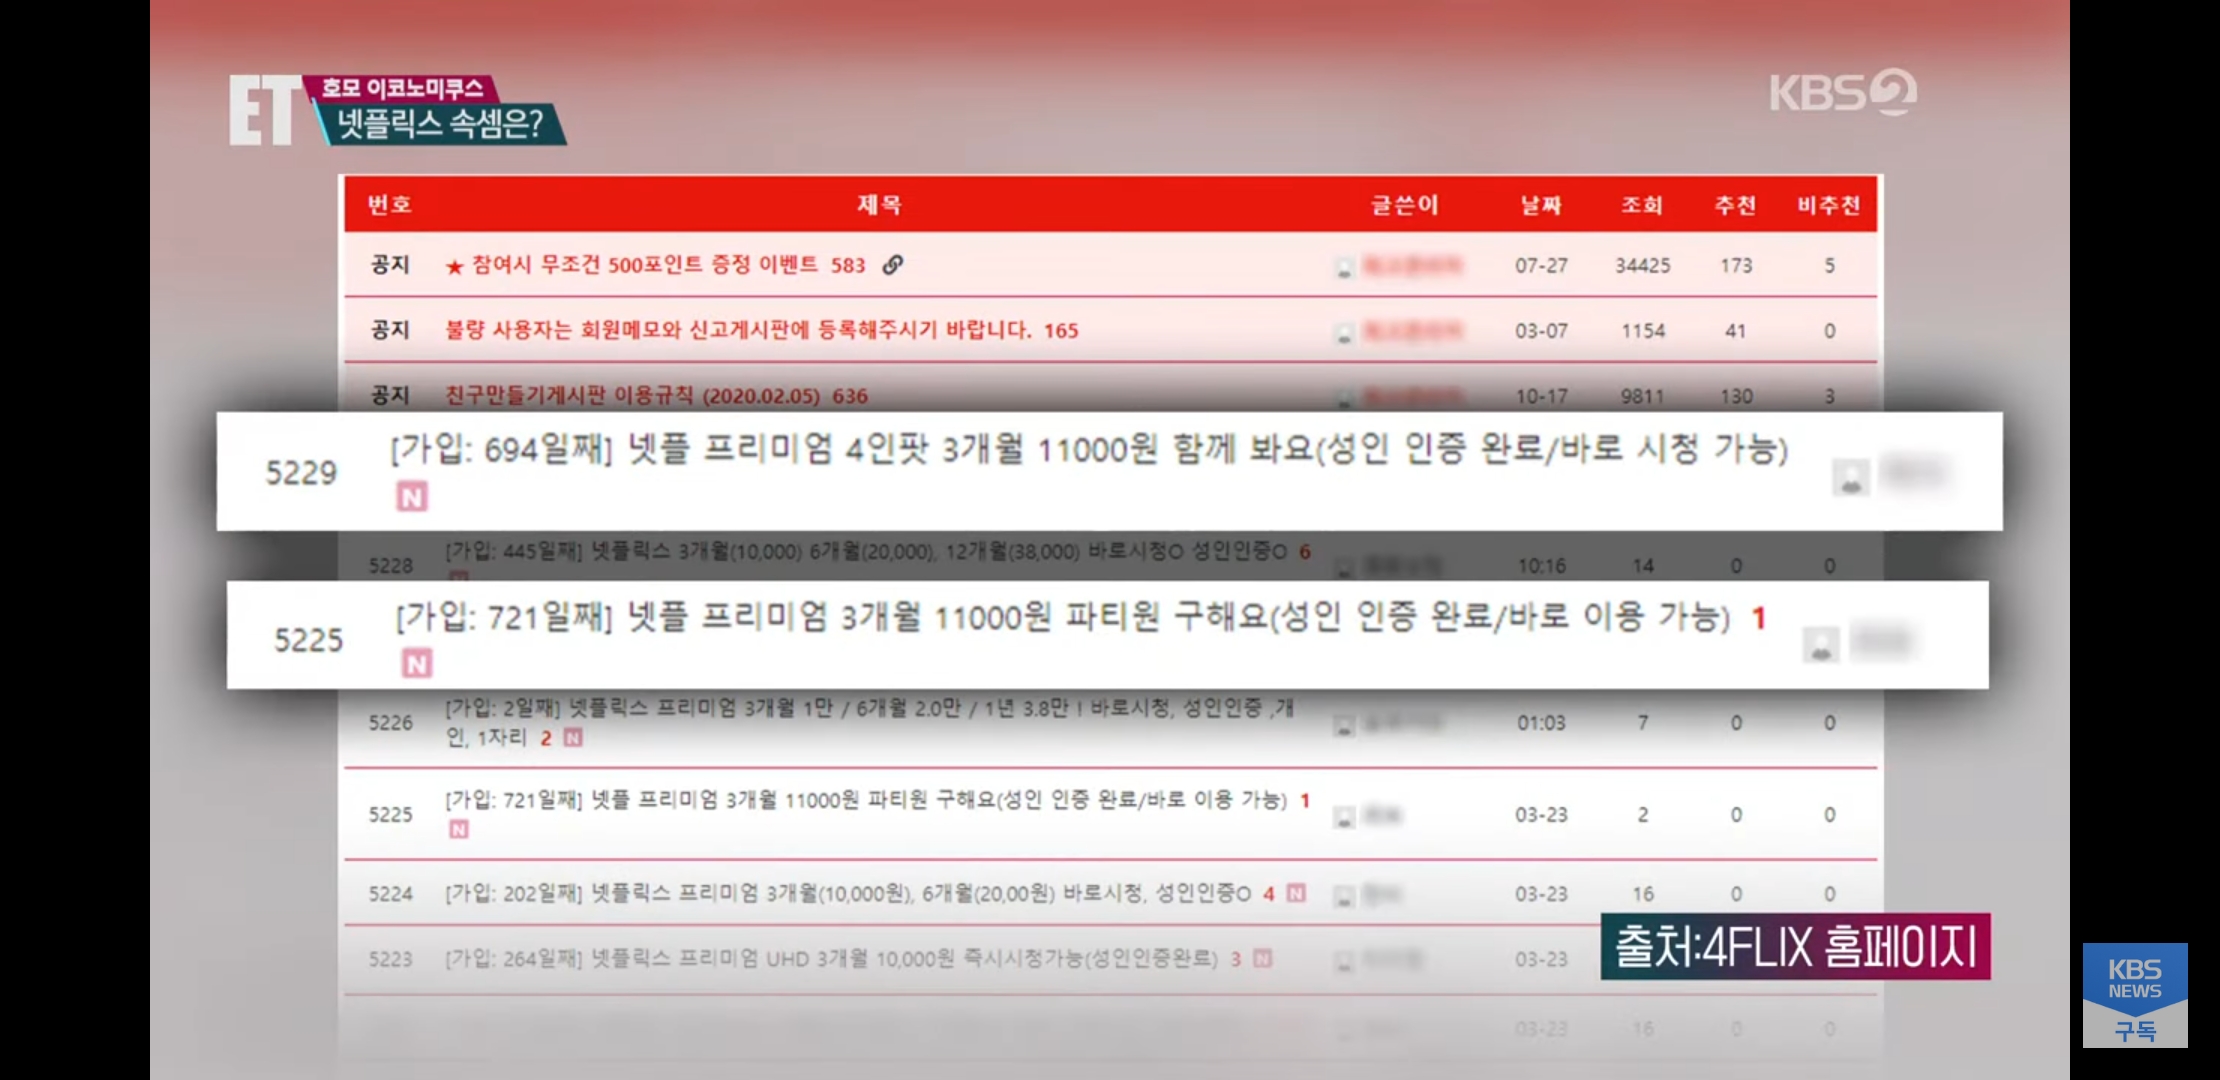The image size is (2220, 1080).
Task: Click the recommend count 173
Action: 1736,265
